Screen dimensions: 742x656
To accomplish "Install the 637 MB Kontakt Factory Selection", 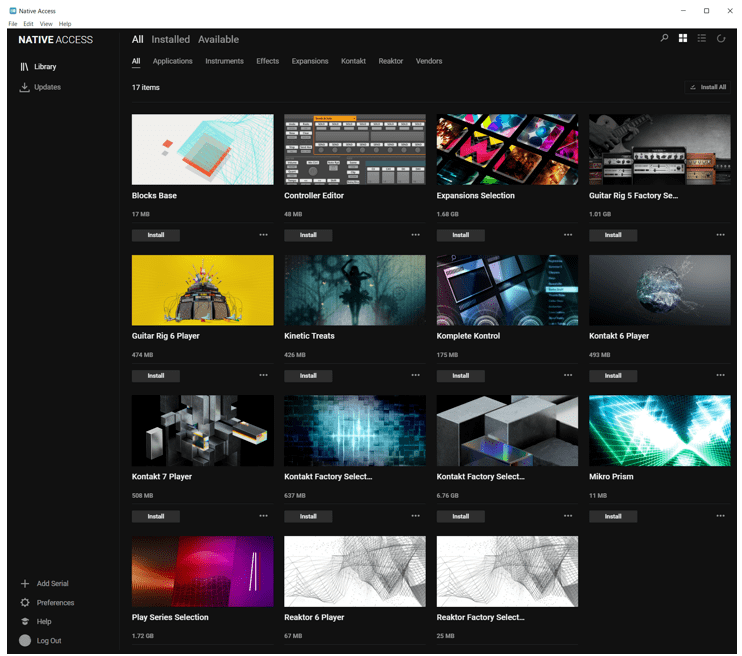I will pos(308,516).
